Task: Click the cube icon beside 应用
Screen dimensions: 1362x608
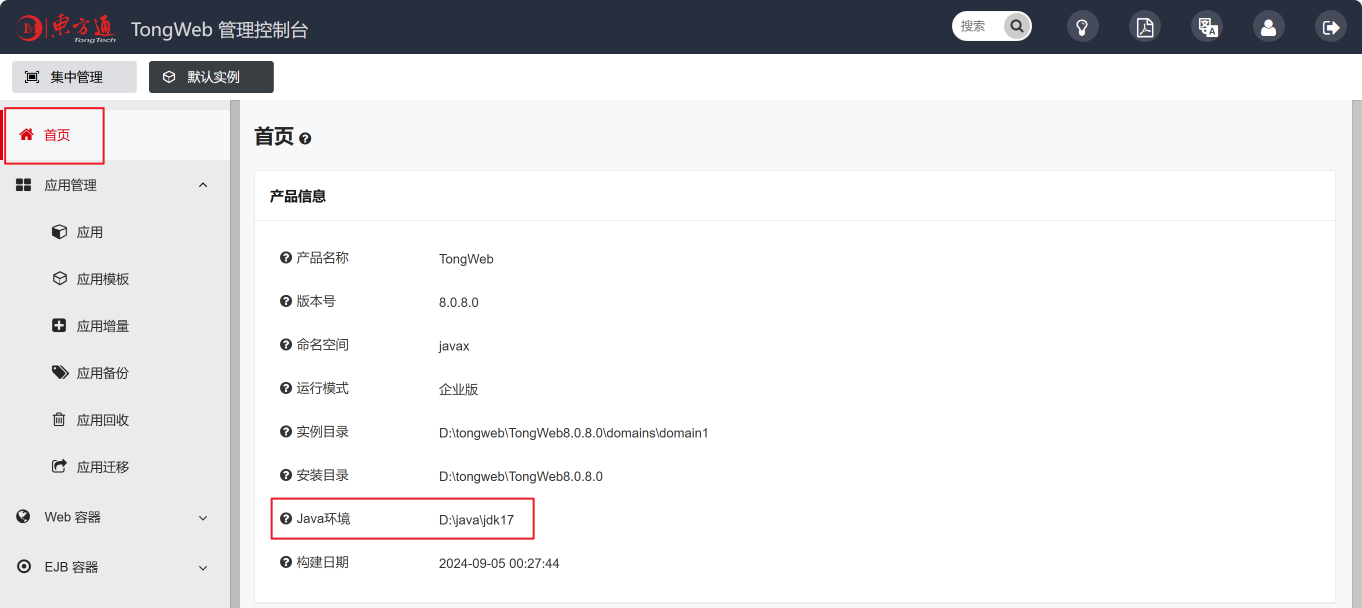Action: 59,232
